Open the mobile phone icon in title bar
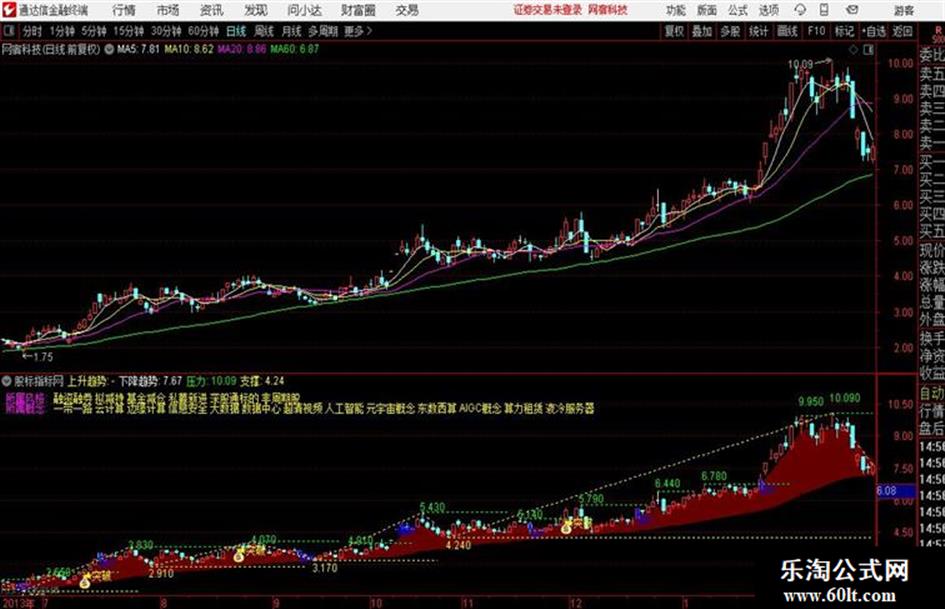945x609 pixels. (x=824, y=10)
